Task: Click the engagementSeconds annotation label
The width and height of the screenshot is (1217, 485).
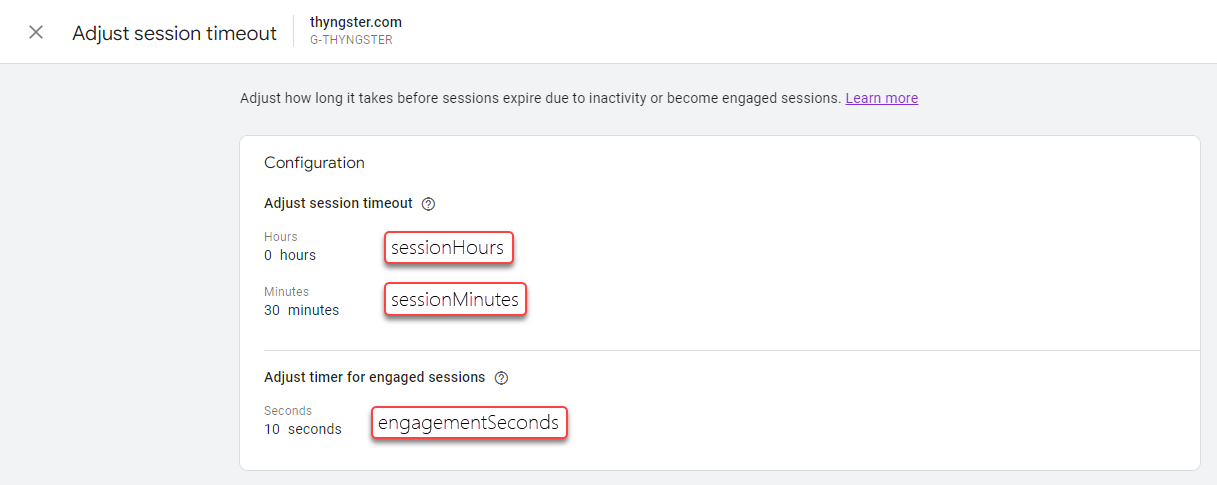Action: 469,423
